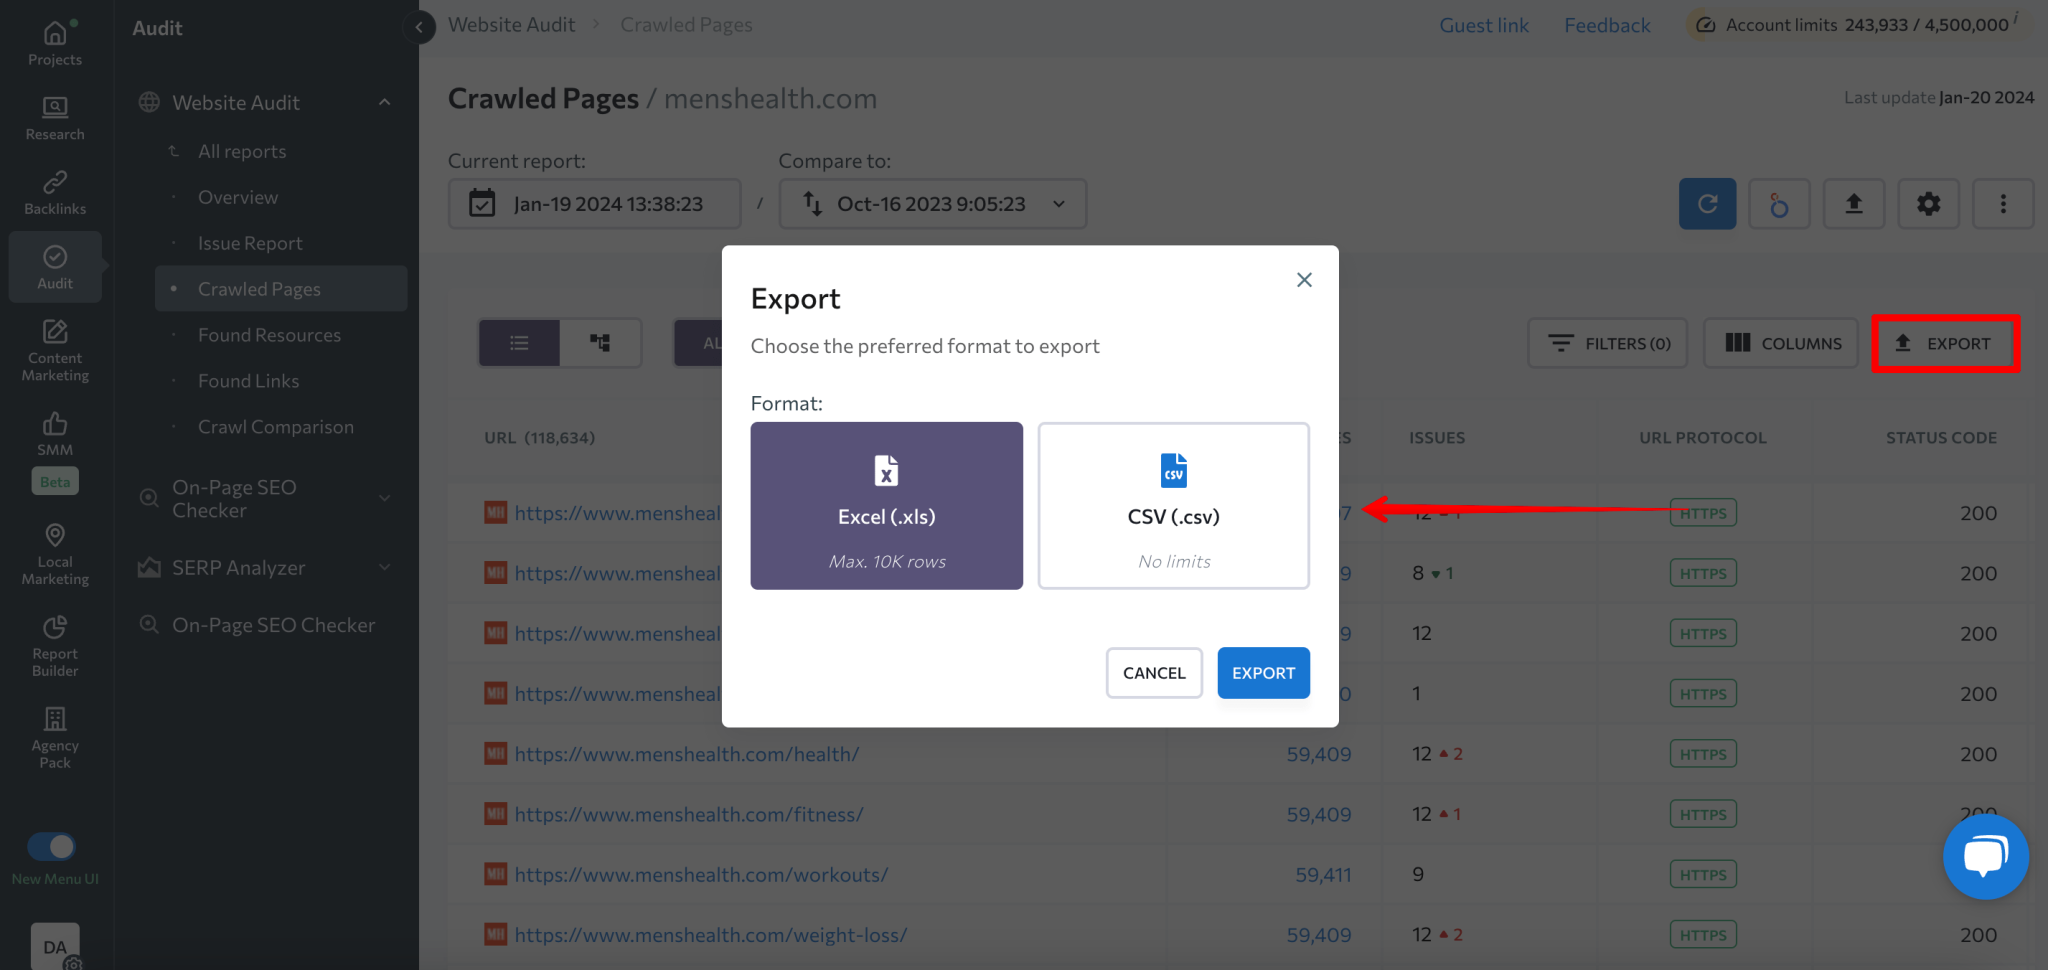Click the Guest link option
This screenshot has height=970, width=2048.
[x=1484, y=24]
